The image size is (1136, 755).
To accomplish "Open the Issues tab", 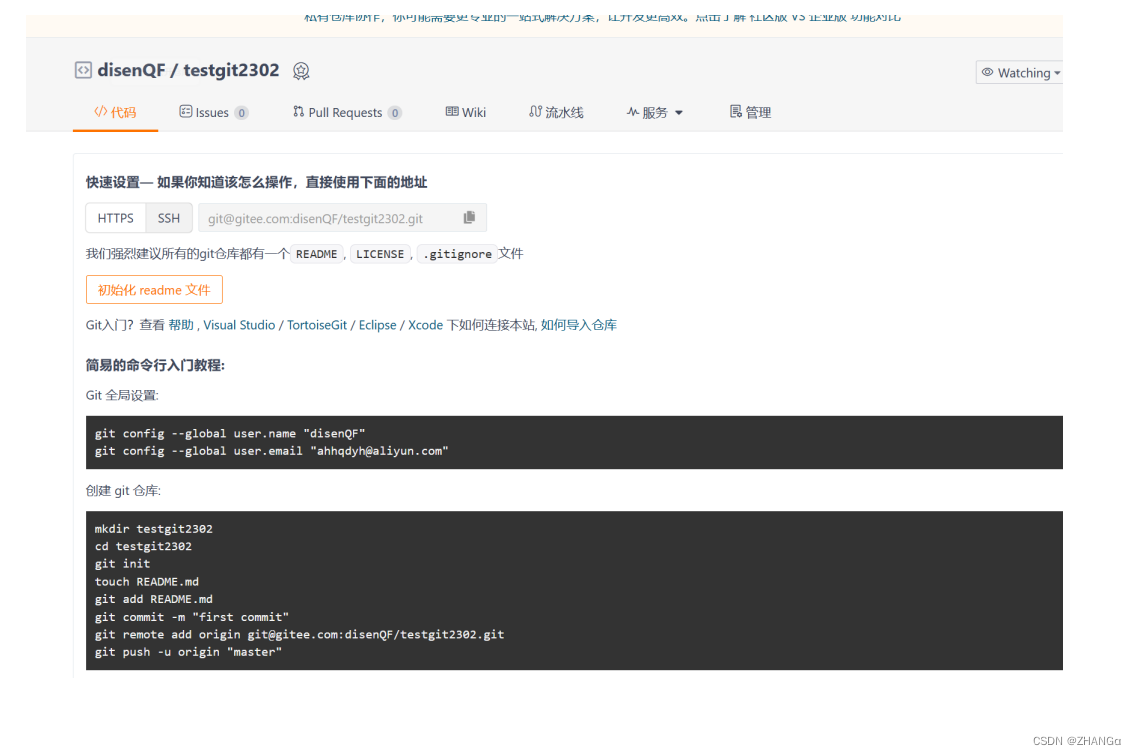I will (x=213, y=112).
